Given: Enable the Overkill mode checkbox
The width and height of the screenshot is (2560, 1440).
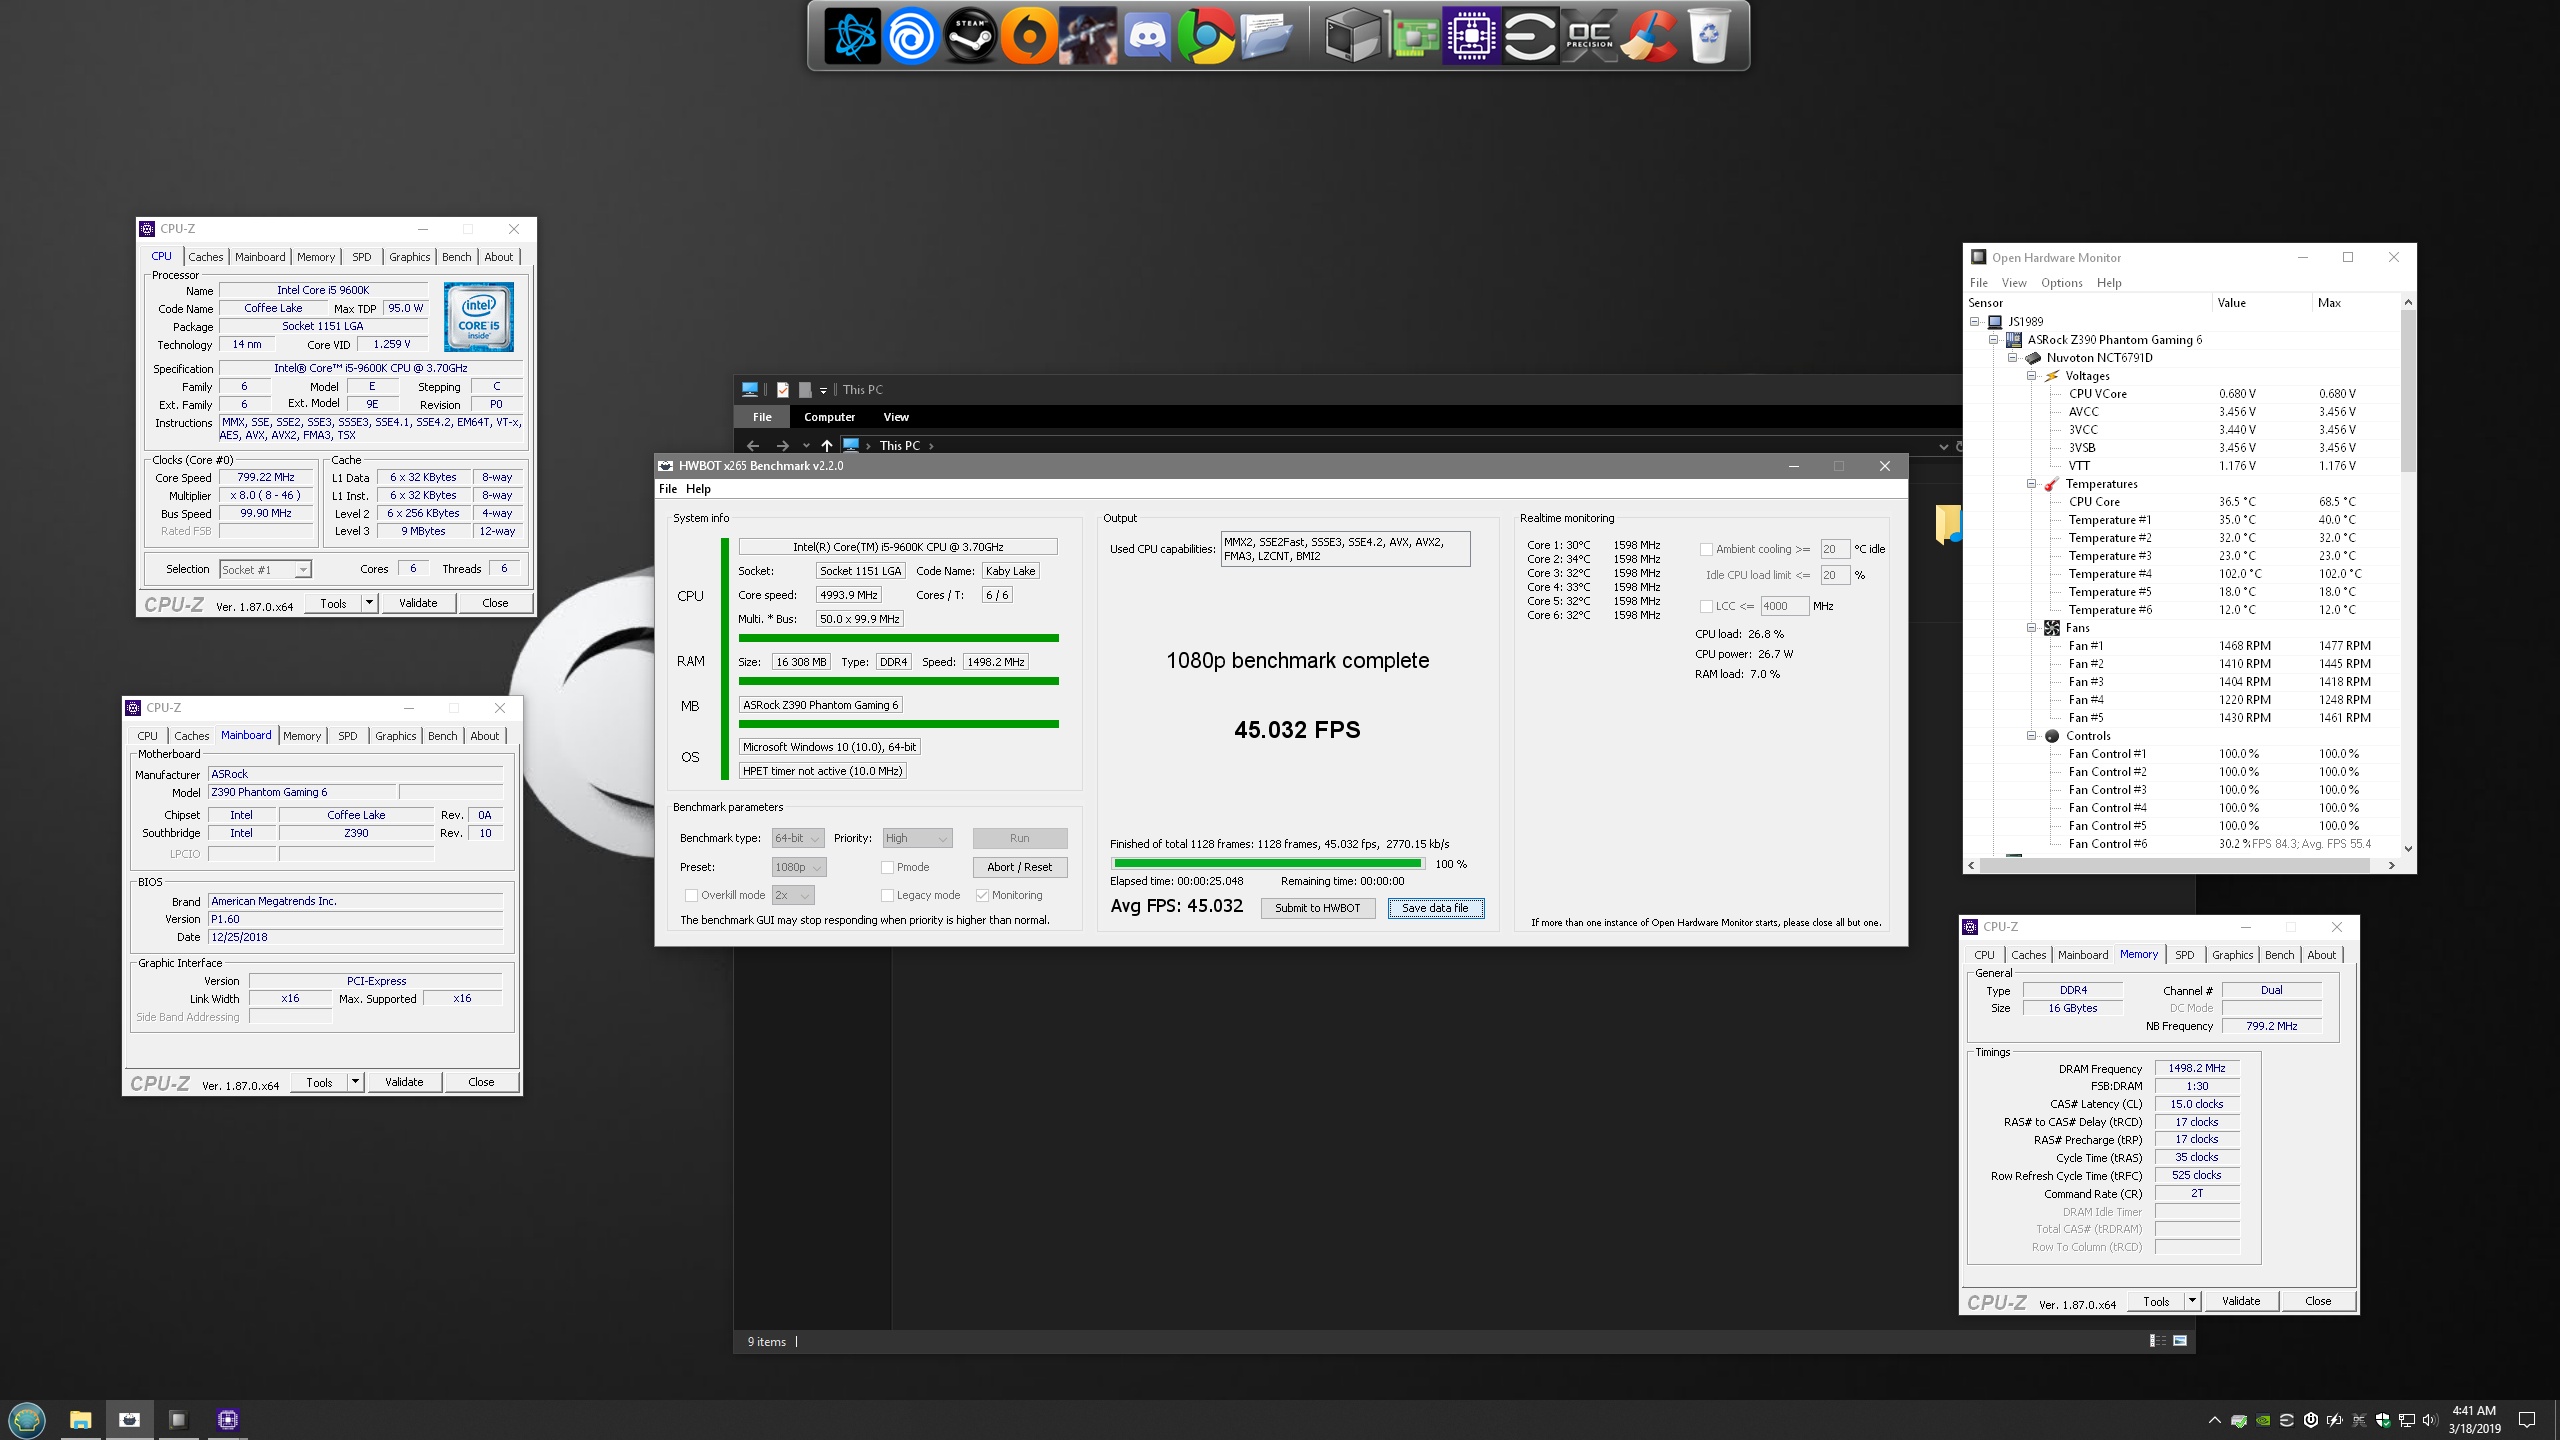Looking at the screenshot, I should 691,895.
